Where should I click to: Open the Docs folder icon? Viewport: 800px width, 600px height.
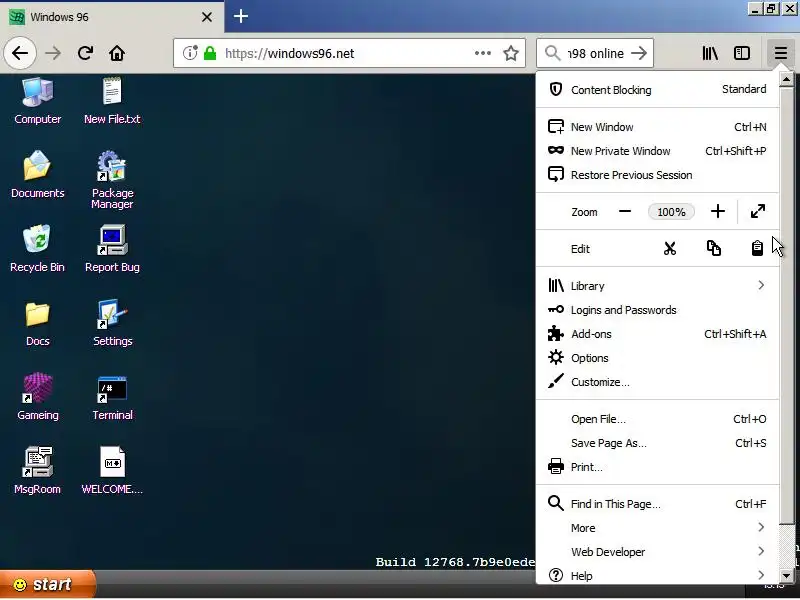pyautogui.click(x=37, y=322)
